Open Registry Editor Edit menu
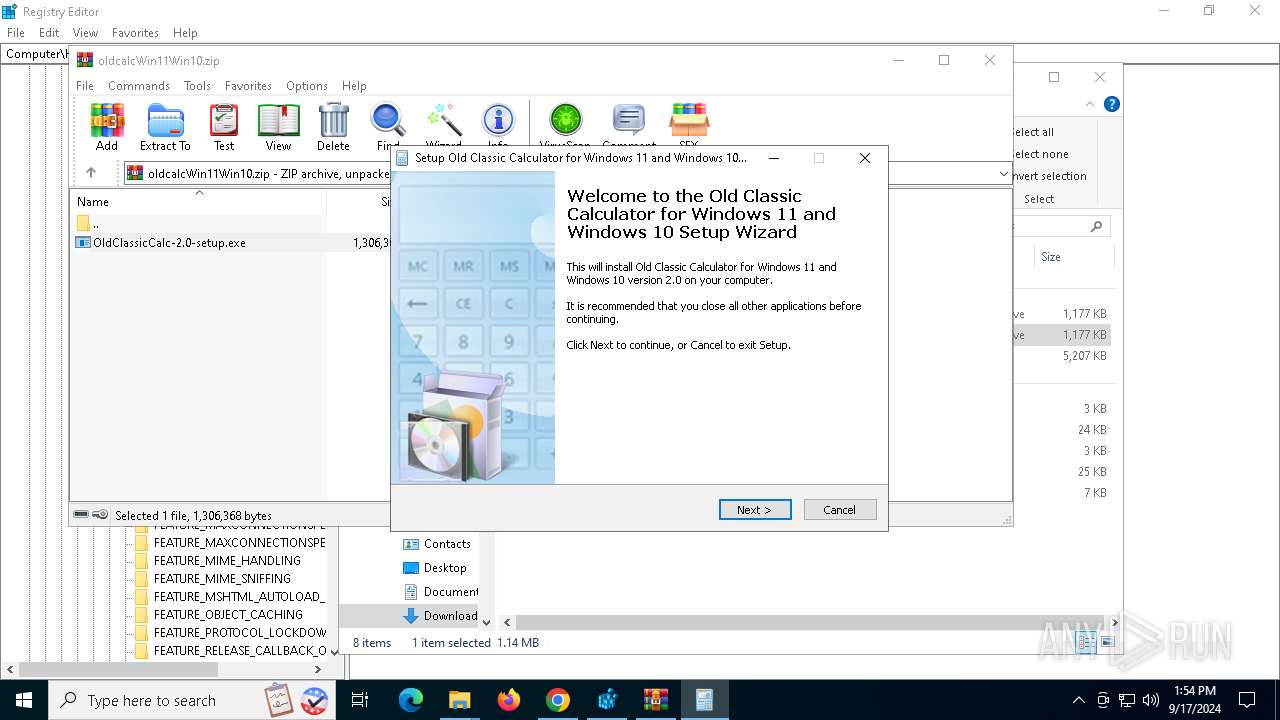The width and height of the screenshot is (1280, 720). point(49,33)
